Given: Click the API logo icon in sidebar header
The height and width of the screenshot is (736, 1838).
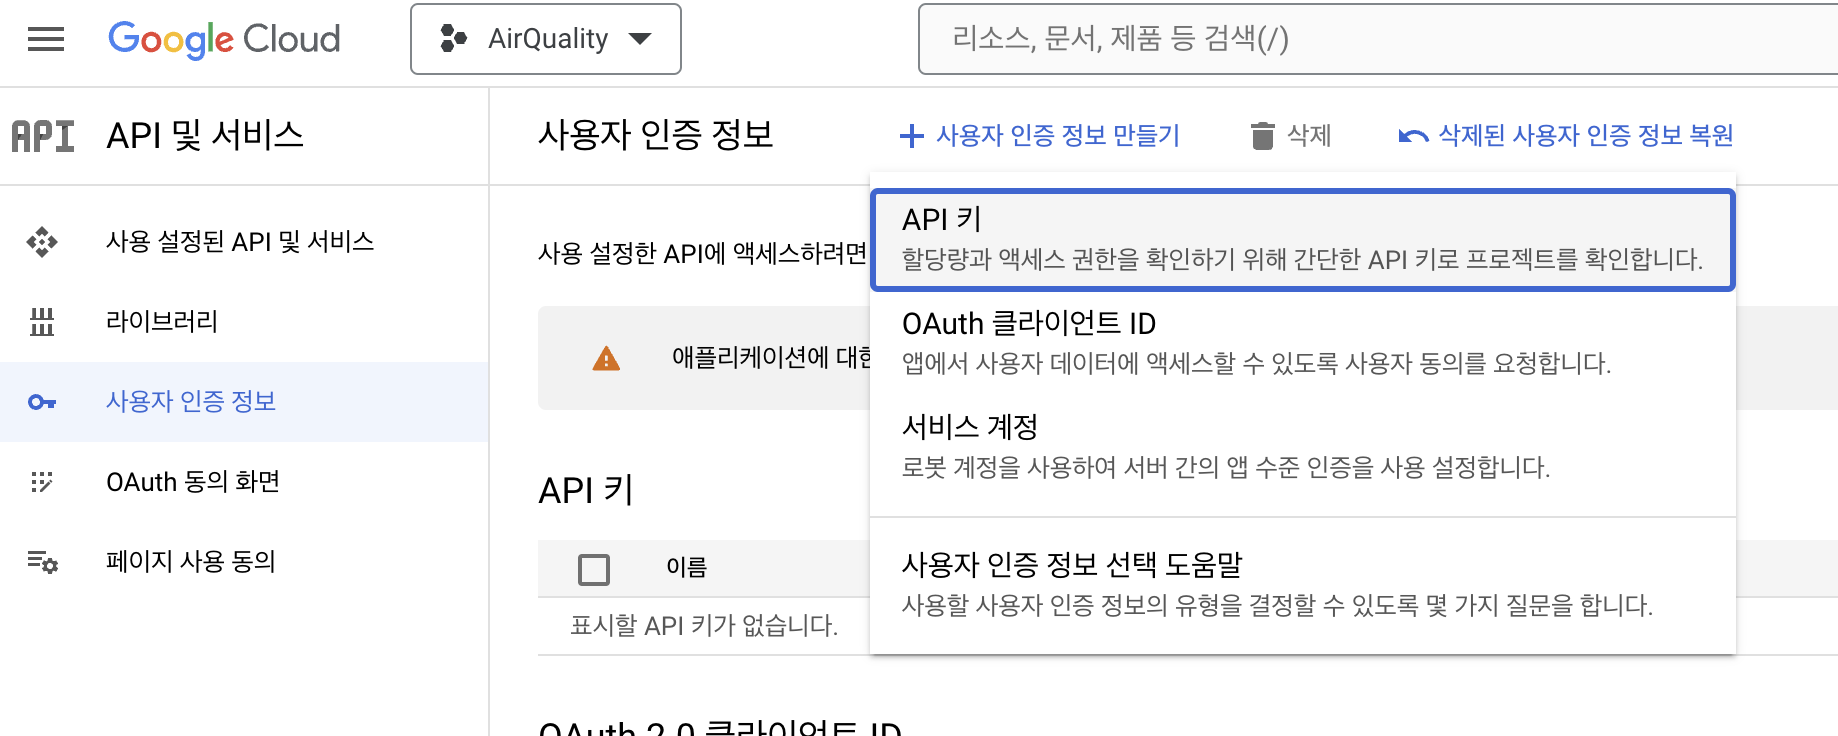Looking at the screenshot, I should pyautogui.click(x=43, y=136).
